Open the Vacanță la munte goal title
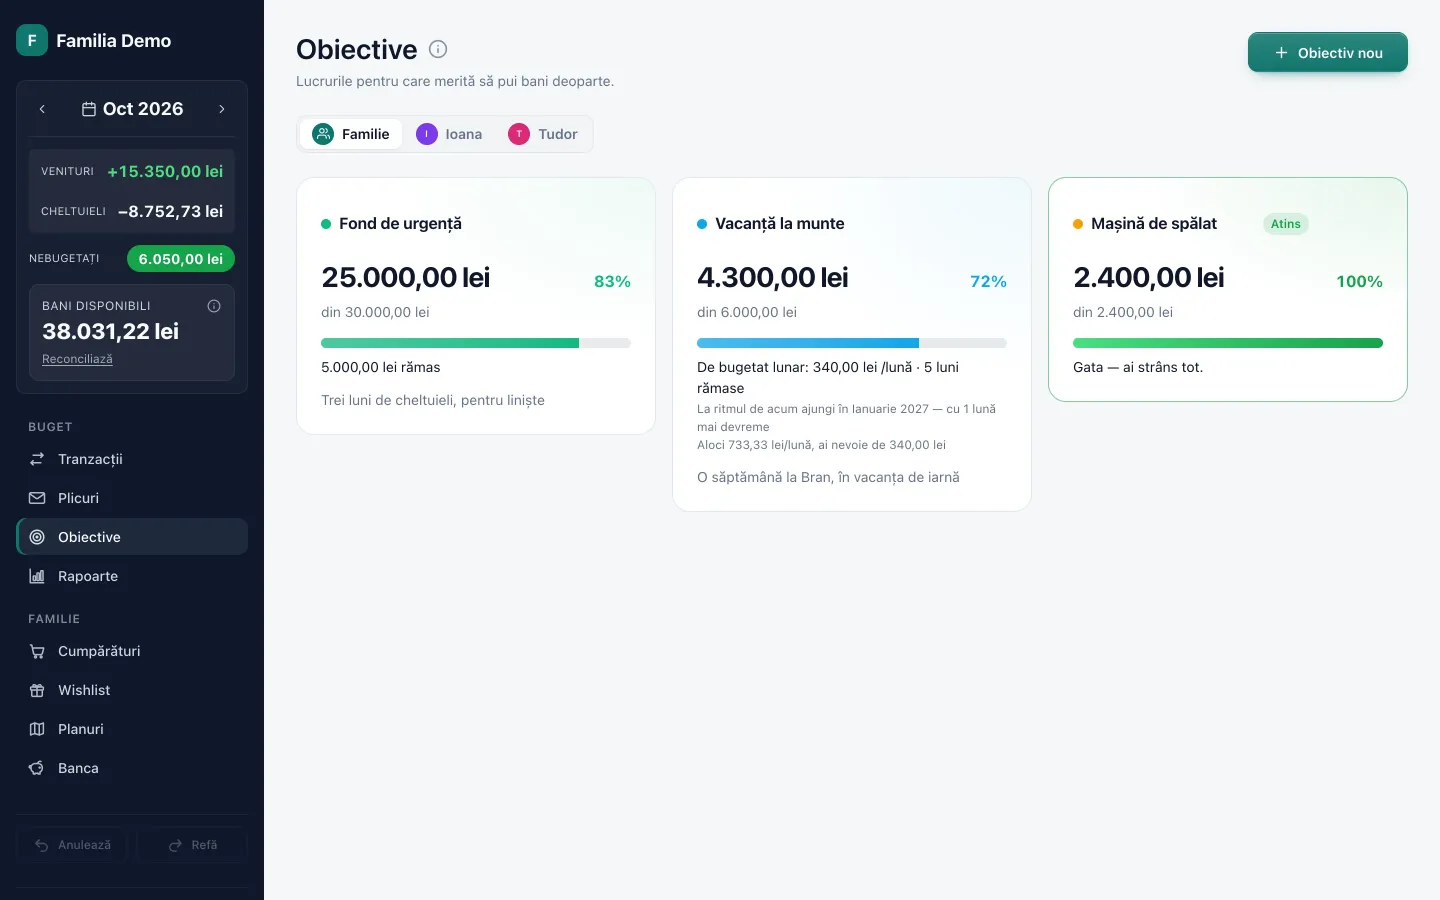The width and height of the screenshot is (1440, 900). tap(780, 224)
